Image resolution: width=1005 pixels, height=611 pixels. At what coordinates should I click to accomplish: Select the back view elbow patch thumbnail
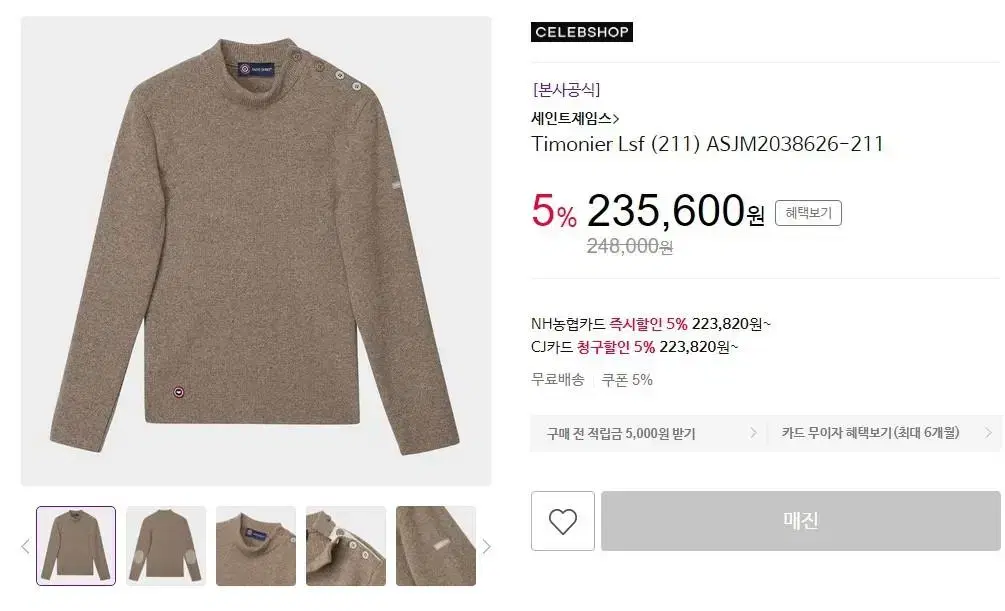pos(166,546)
